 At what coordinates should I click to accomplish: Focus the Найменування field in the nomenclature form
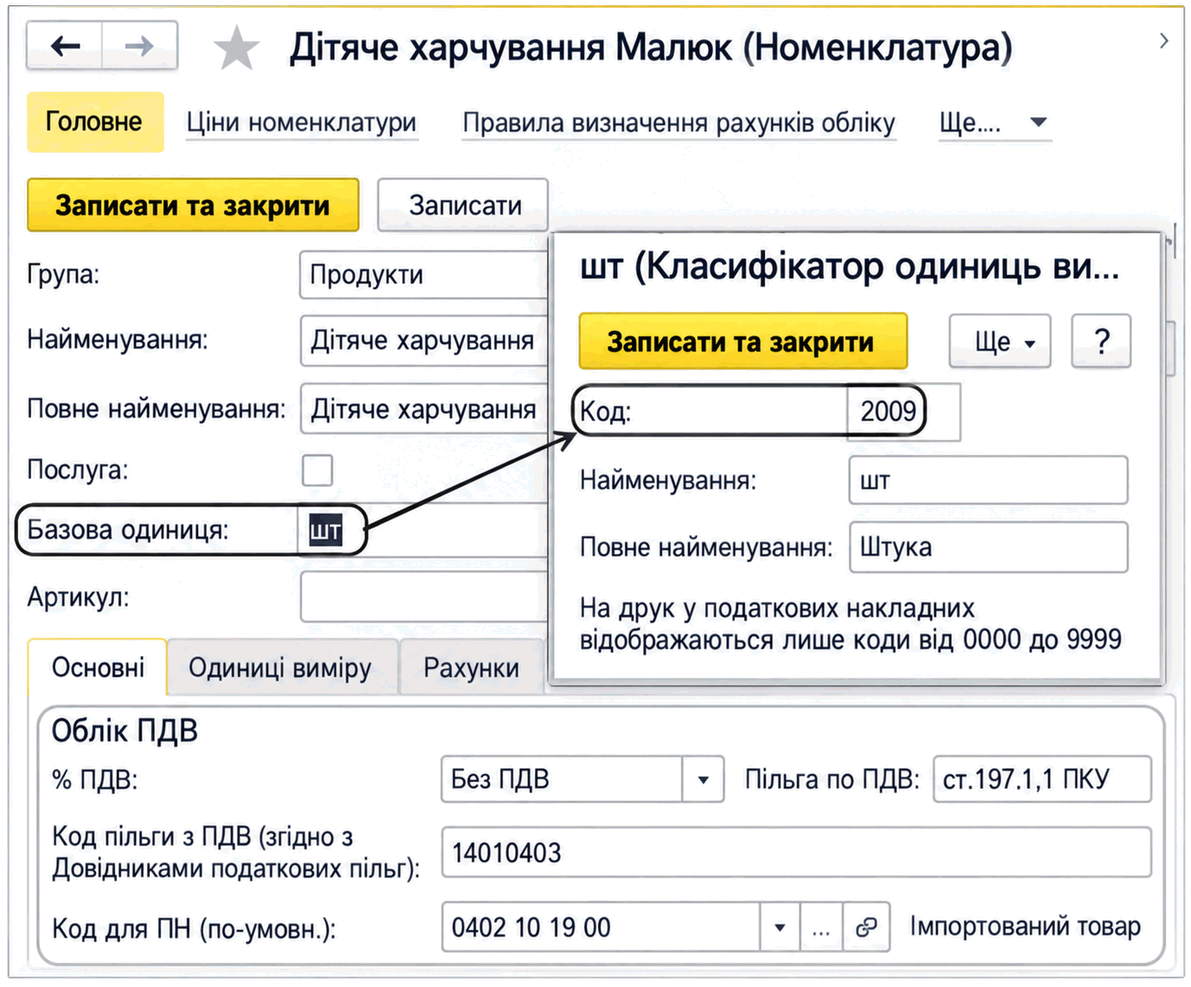coord(424,340)
